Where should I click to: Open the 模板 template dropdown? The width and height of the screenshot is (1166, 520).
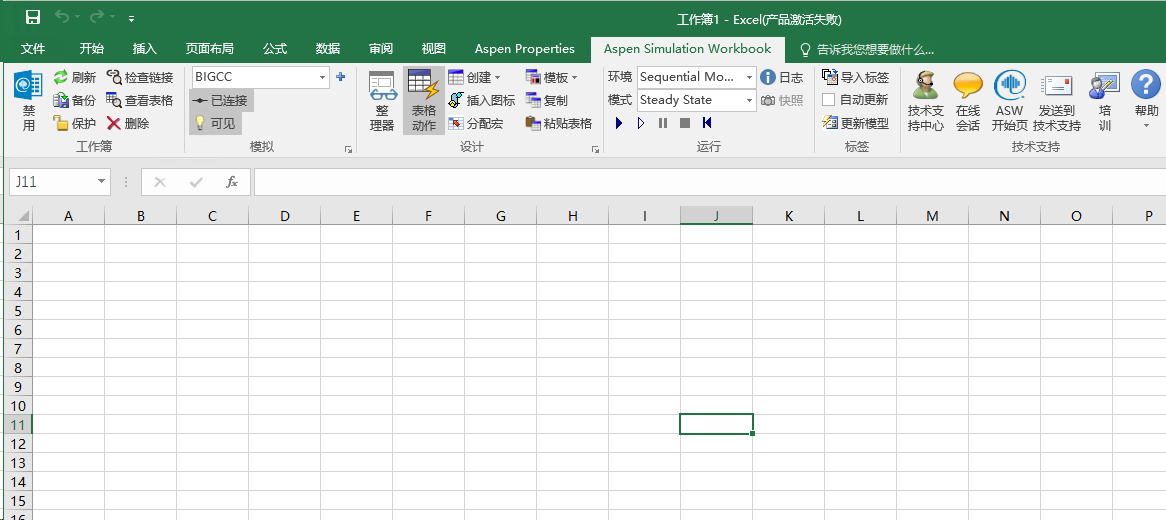(552, 77)
